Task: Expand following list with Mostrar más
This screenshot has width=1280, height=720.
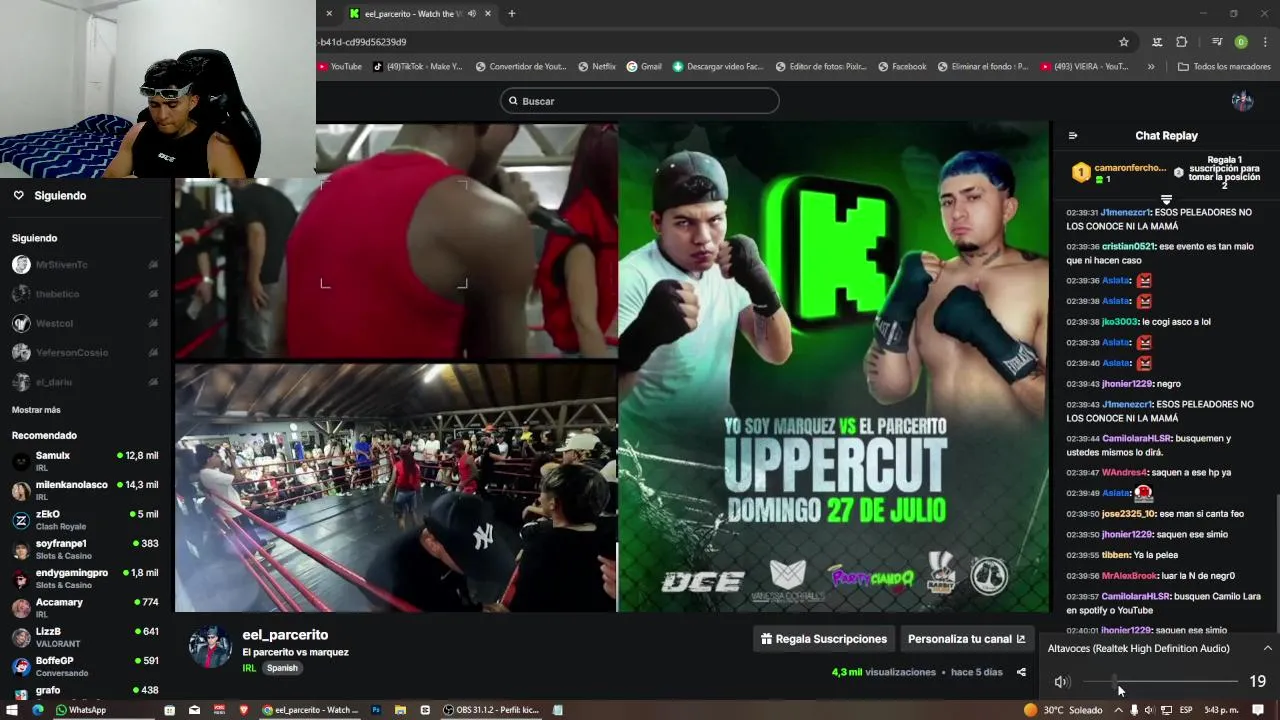Action: pos(36,410)
